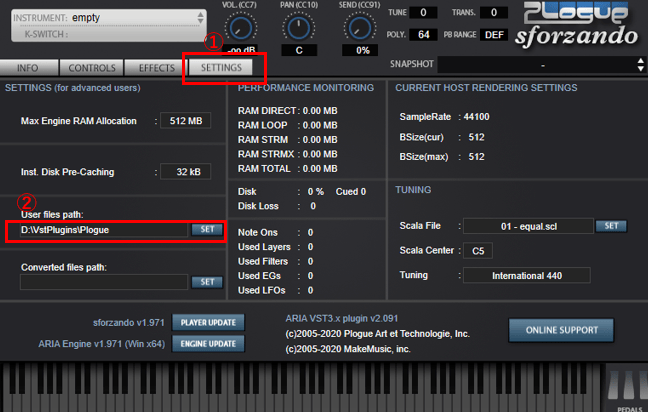The height and width of the screenshot is (412, 648).
Task: Click the PEDALS control
Action: pyautogui.click(x=627, y=388)
